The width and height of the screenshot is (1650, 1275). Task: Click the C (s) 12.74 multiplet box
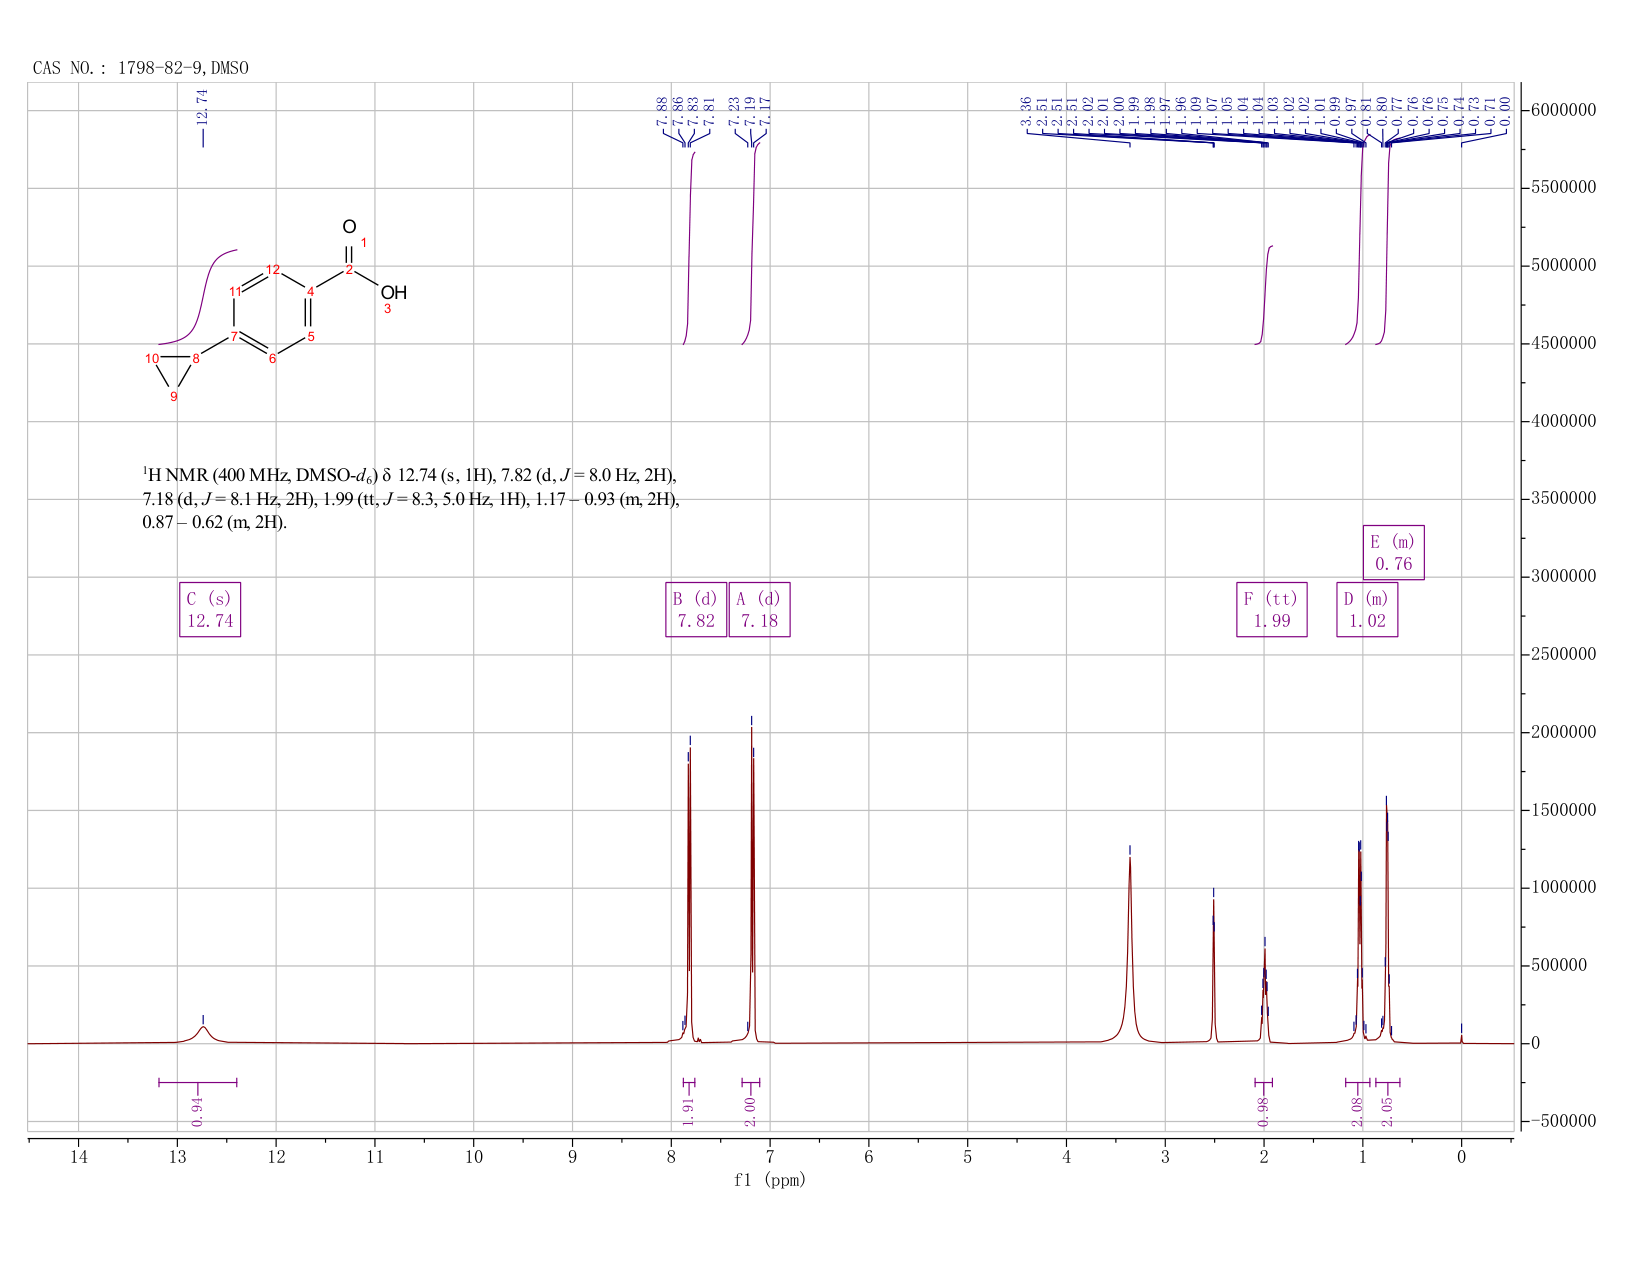(210, 609)
